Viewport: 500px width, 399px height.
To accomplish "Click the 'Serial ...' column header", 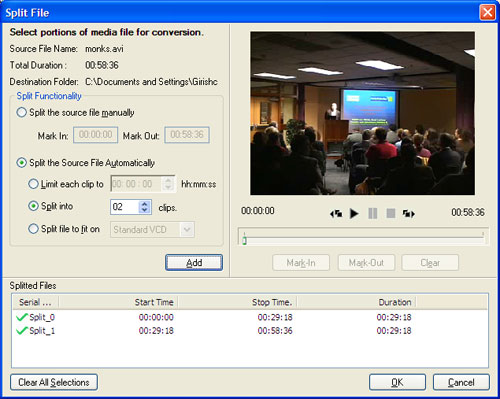I will (36, 302).
